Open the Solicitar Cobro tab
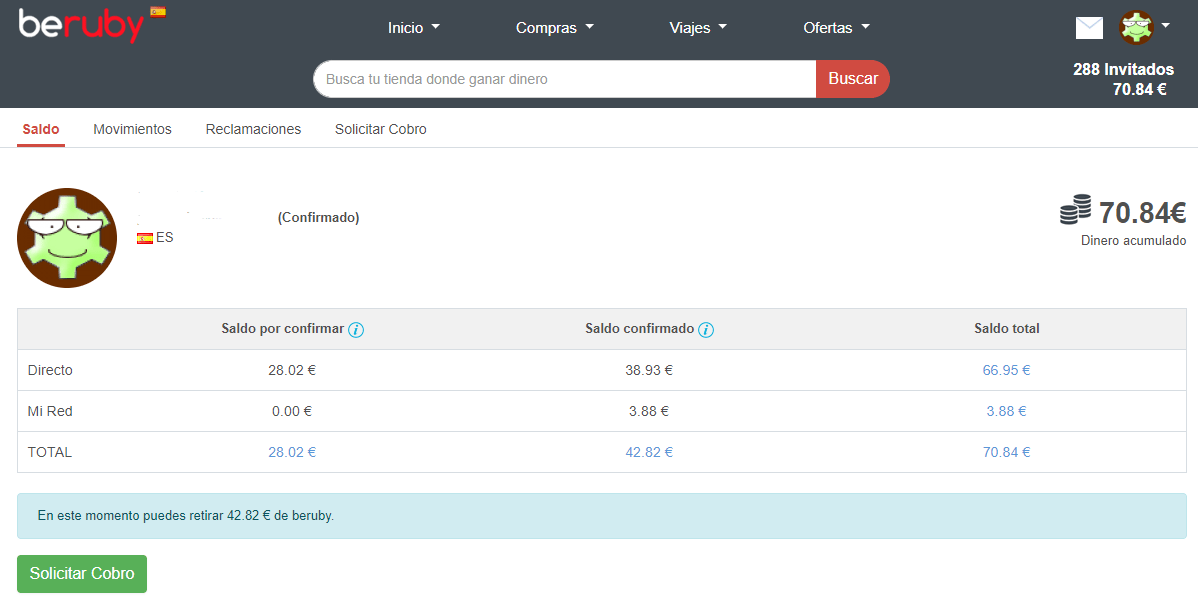The height and width of the screenshot is (603, 1198). click(380, 129)
